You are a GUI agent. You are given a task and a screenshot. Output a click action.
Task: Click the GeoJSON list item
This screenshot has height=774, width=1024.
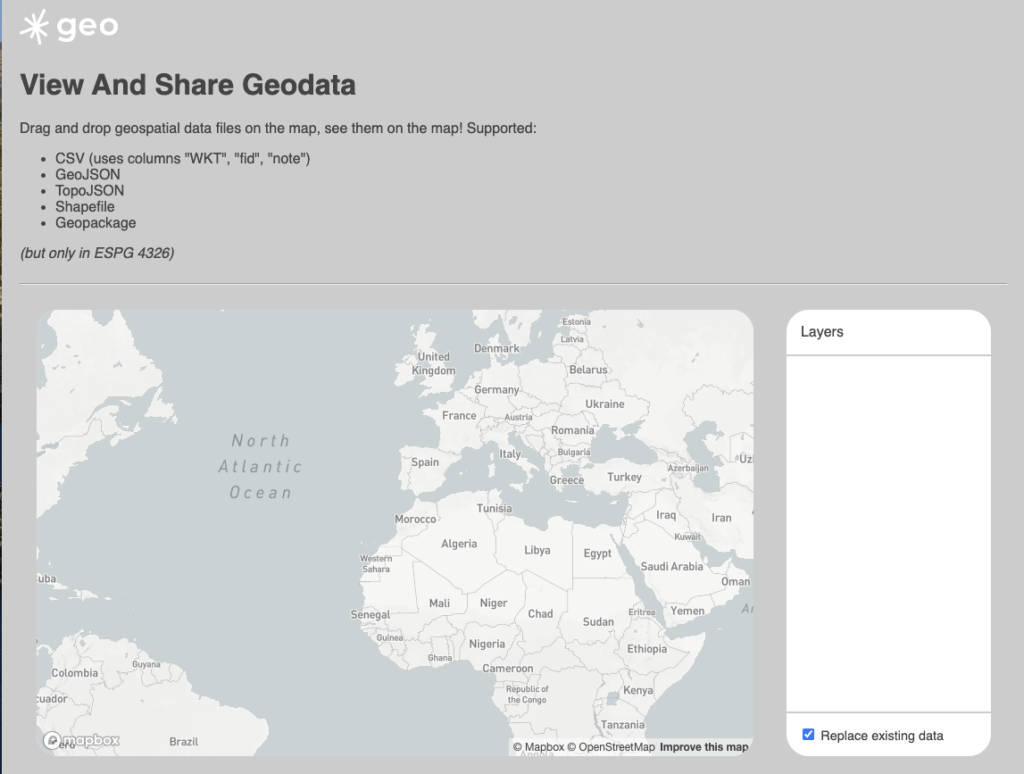point(86,174)
